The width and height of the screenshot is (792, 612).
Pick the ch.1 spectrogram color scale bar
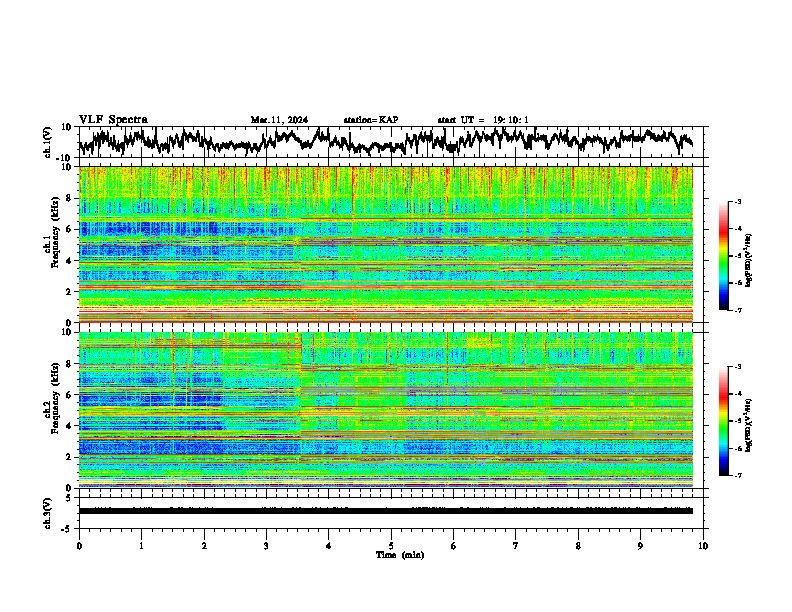tap(723, 256)
